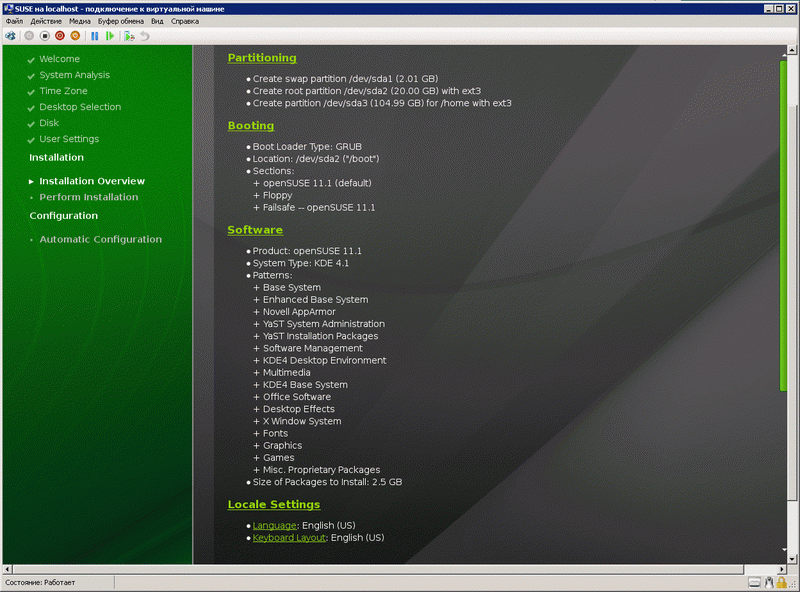Turn off the VM with the black stop icon
The height and width of the screenshot is (592, 800).
point(44,36)
